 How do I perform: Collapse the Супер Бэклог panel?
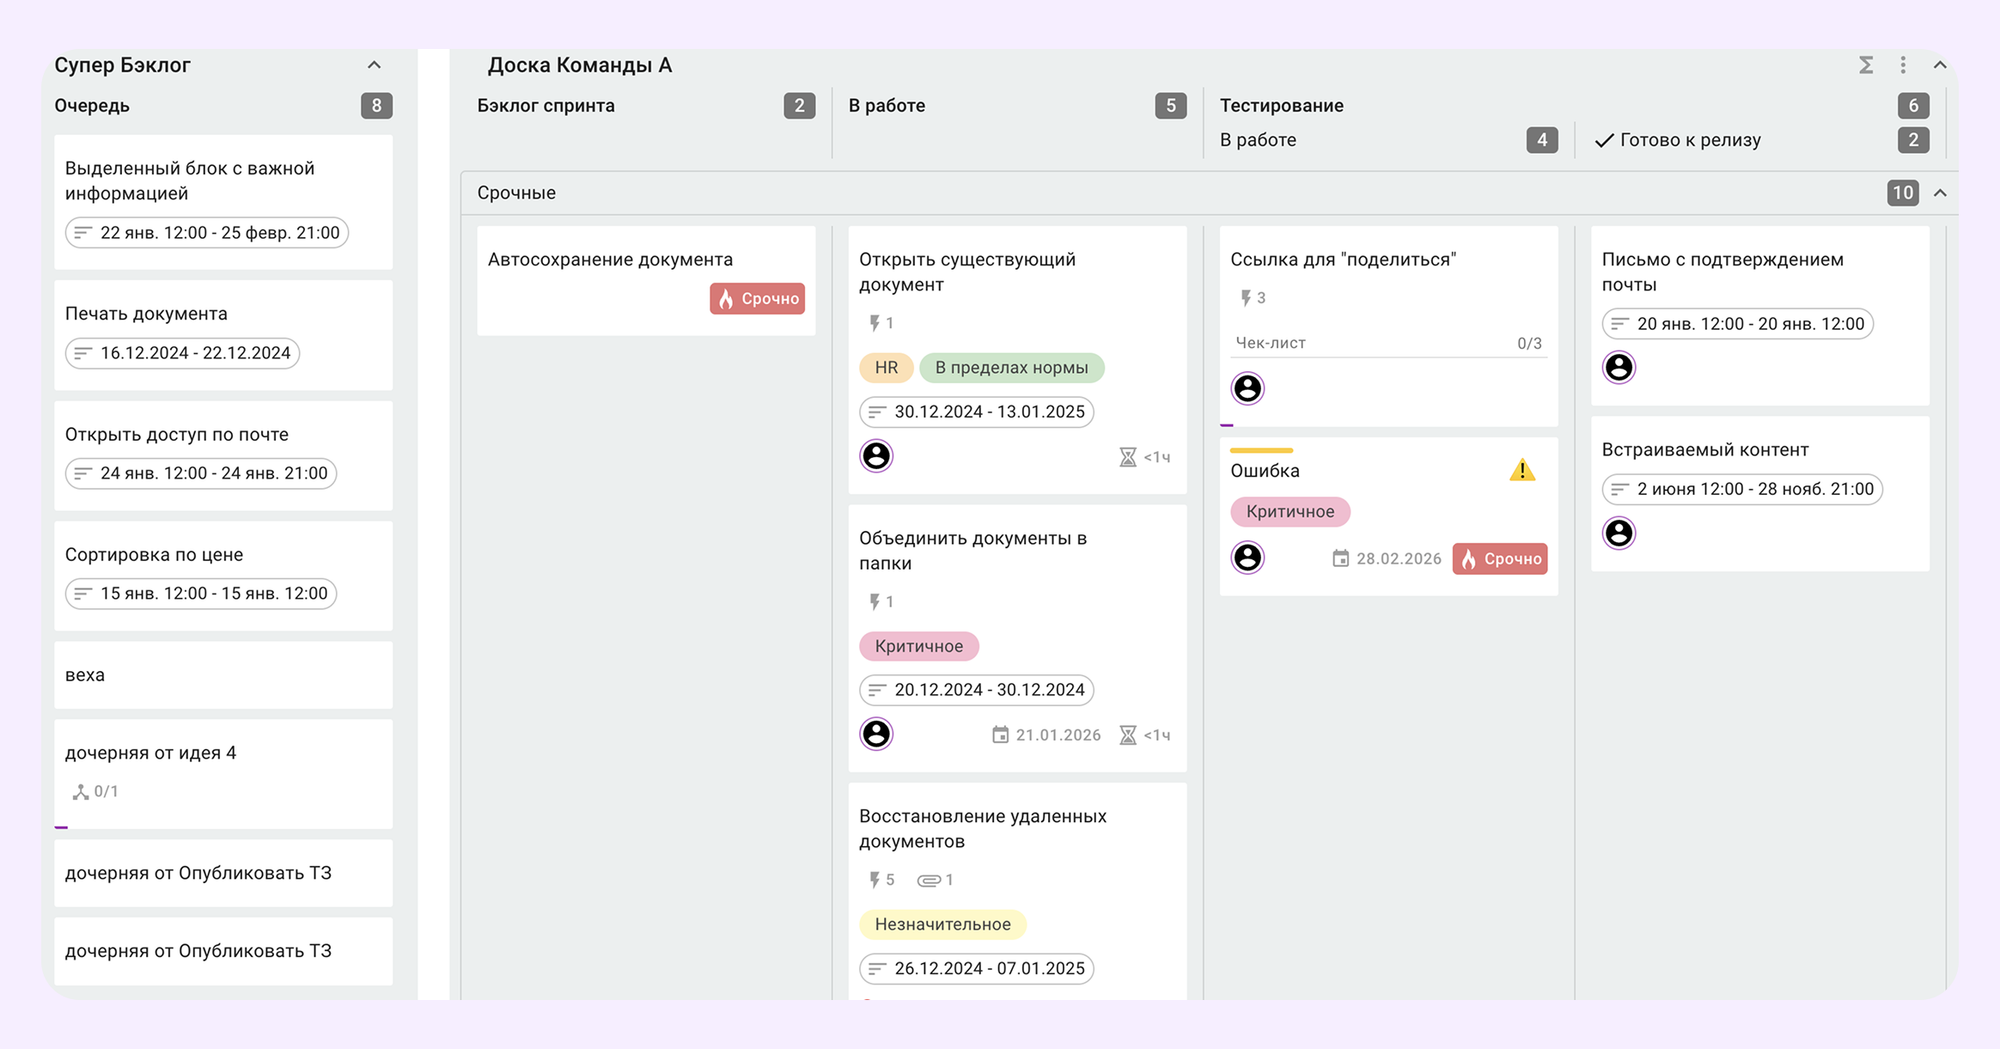pos(374,65)
